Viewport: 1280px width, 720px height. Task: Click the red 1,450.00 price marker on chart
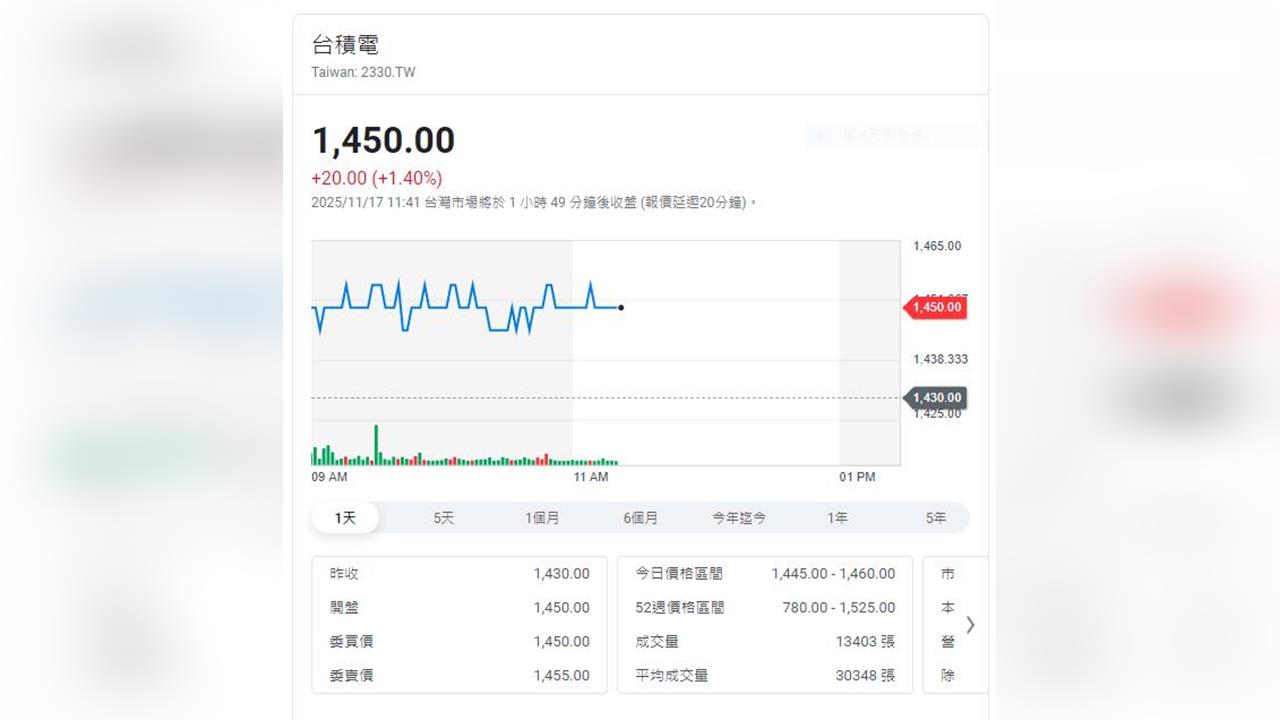tap(935, 308)
